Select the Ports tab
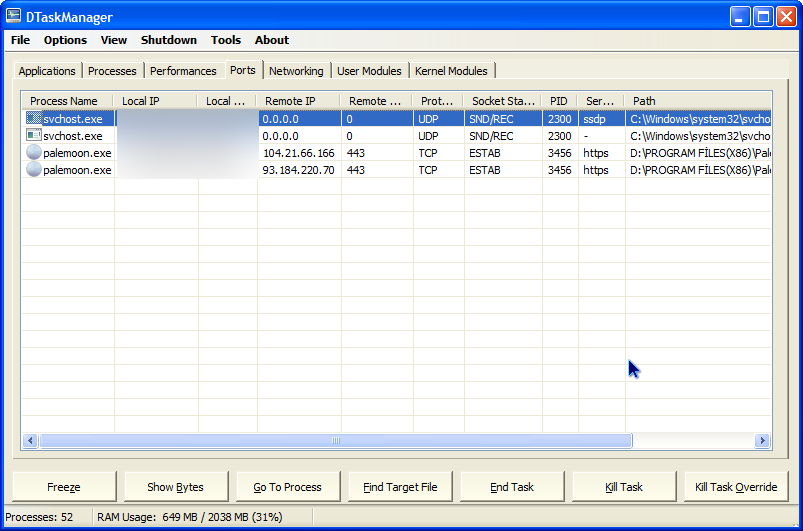 pos(243,70)
